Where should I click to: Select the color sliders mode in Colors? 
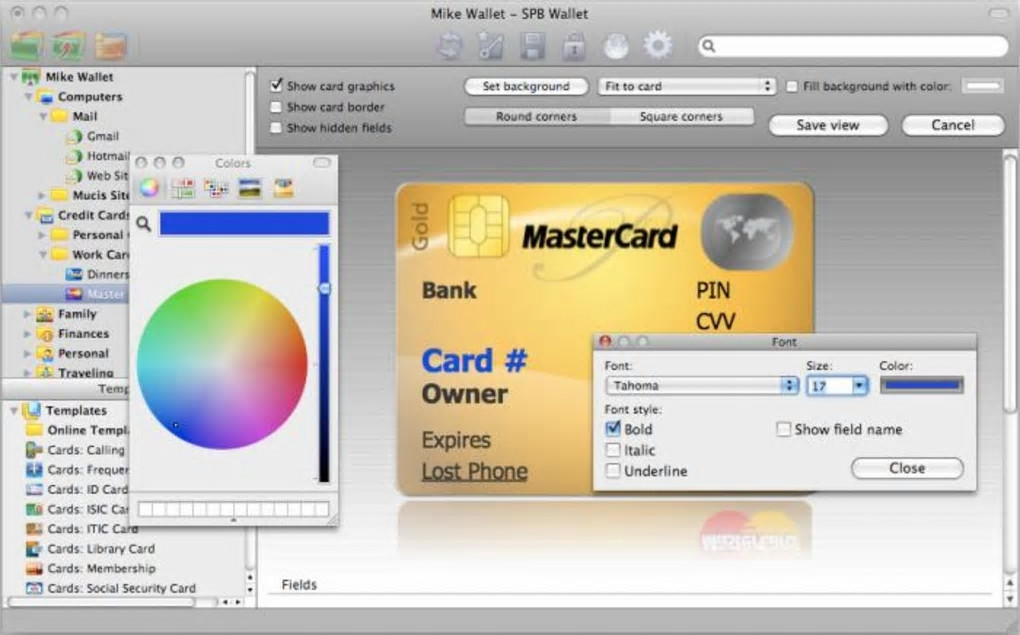[183, 188]
